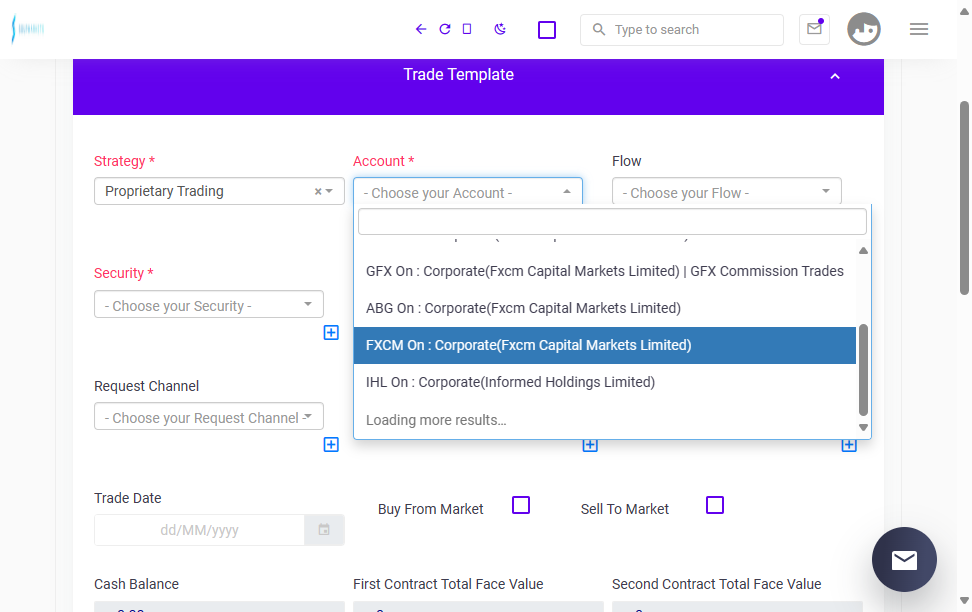972x612 pixels.
Task: Click the Loading more results text
Action: (436, 420)
